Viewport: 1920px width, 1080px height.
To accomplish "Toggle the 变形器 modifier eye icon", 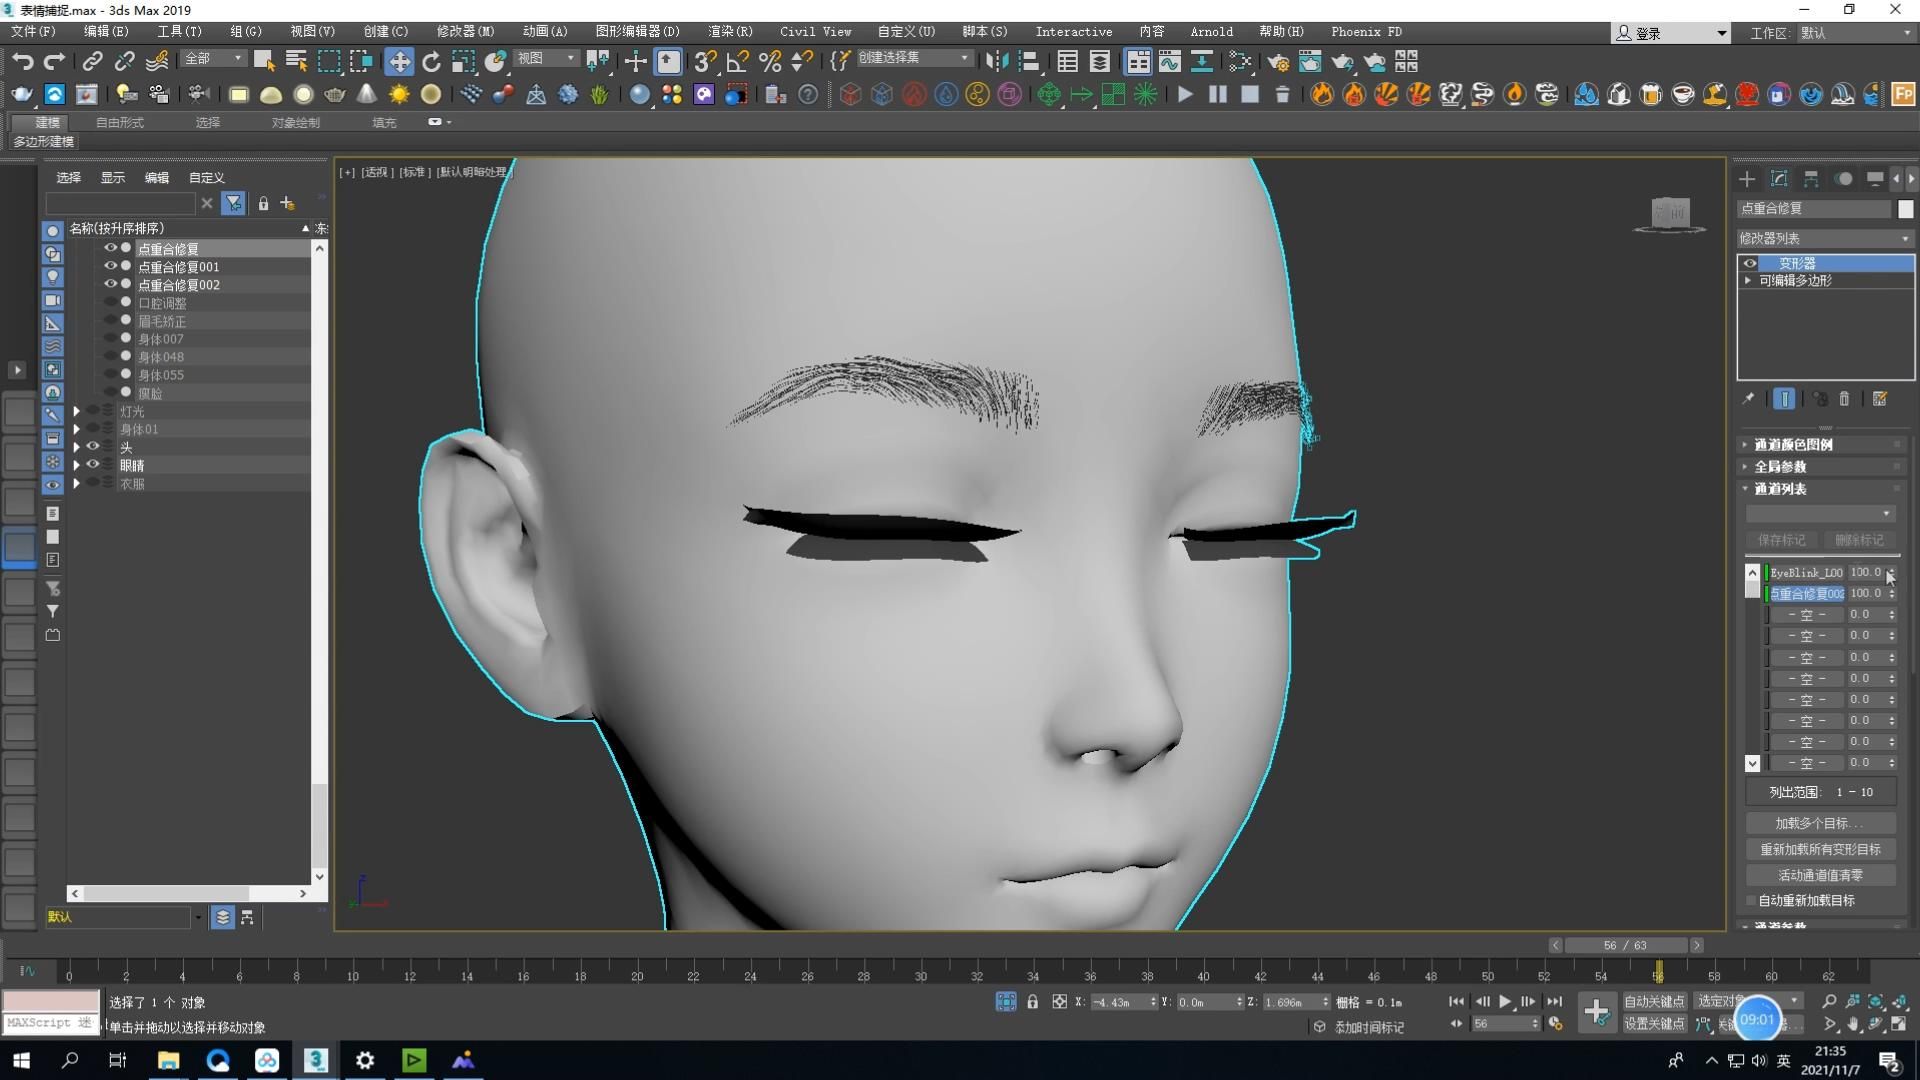I will (x=1749, y=263).
